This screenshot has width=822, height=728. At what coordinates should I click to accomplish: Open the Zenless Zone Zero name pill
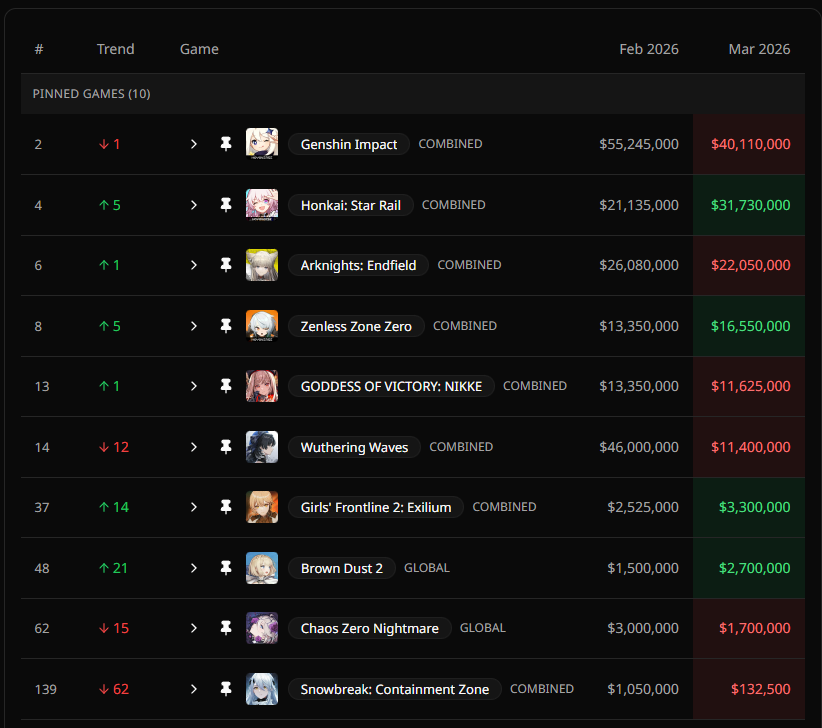(x=356, y=326)
